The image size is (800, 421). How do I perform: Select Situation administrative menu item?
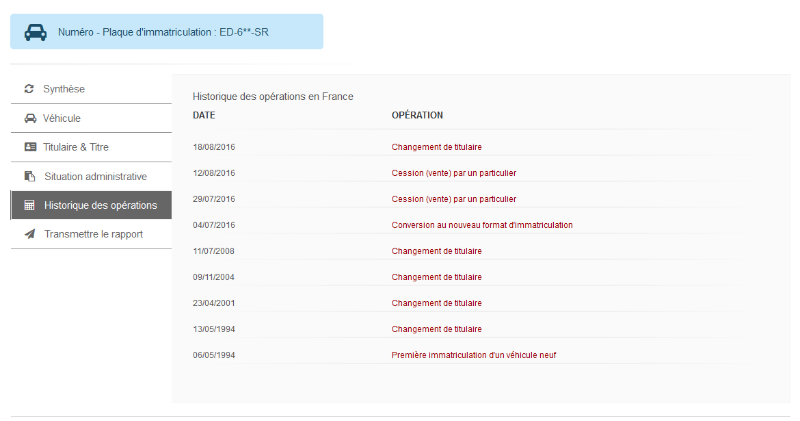coord(91,176)
